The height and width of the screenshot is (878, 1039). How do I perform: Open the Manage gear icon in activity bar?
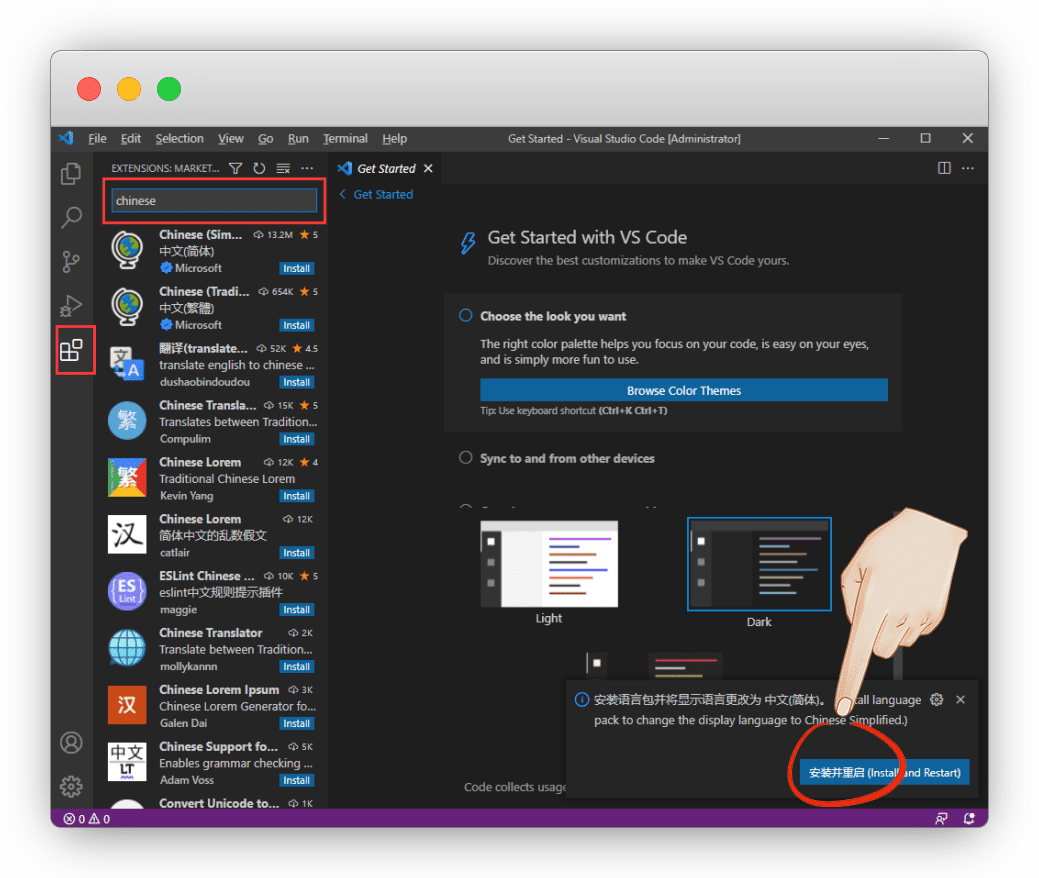coord(71,786)
